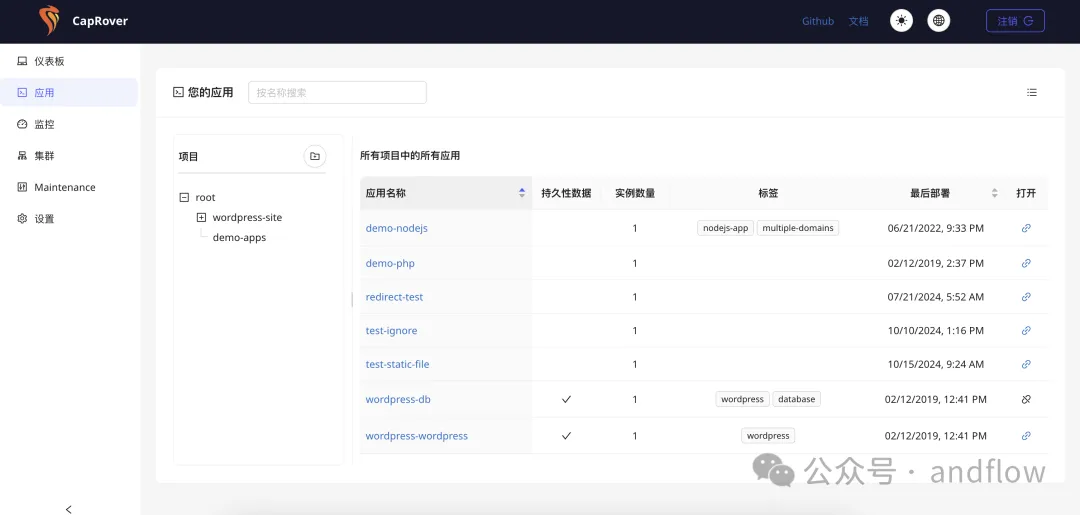The width and height of the screenshot is (1080, 515).
Task: Click the new project folder icon
Action: coord(315,156)
